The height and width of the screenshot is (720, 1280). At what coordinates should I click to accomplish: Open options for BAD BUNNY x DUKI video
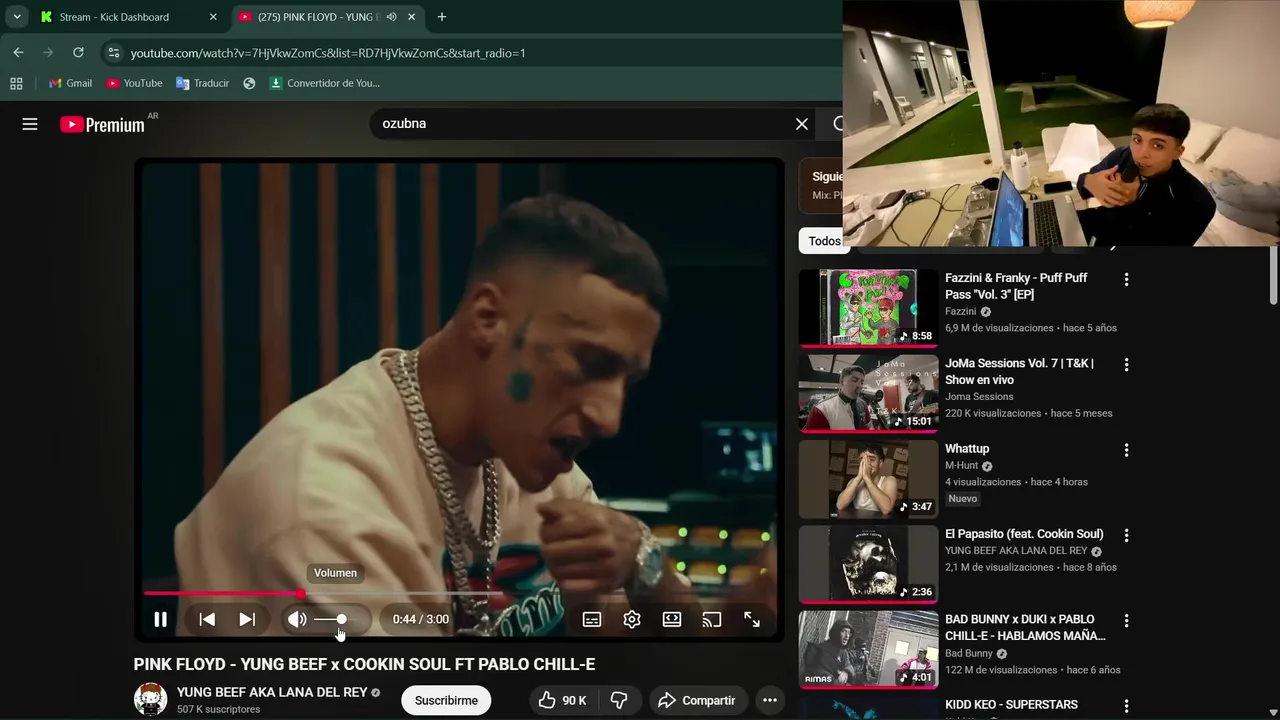click(1126, 620)
